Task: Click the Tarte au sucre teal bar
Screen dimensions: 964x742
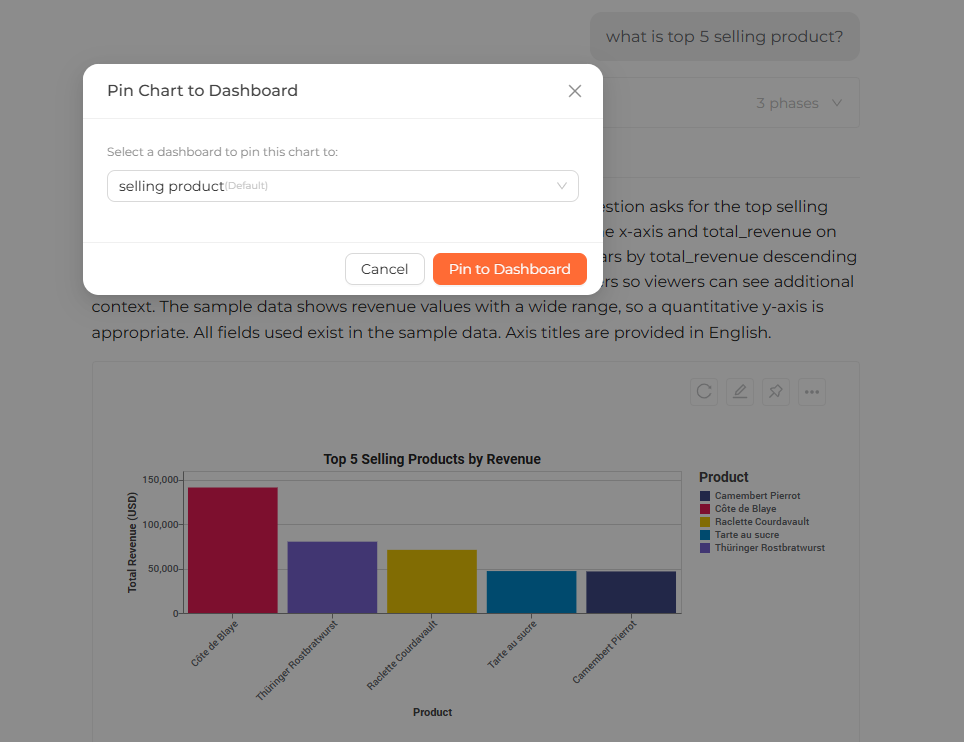Action: 532,592
